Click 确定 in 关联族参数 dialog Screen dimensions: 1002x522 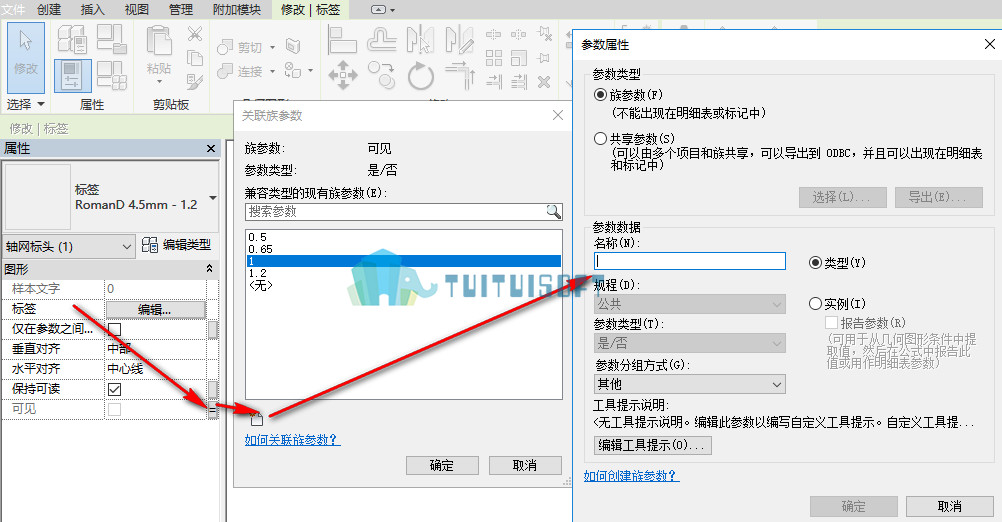tap(442, 465)
